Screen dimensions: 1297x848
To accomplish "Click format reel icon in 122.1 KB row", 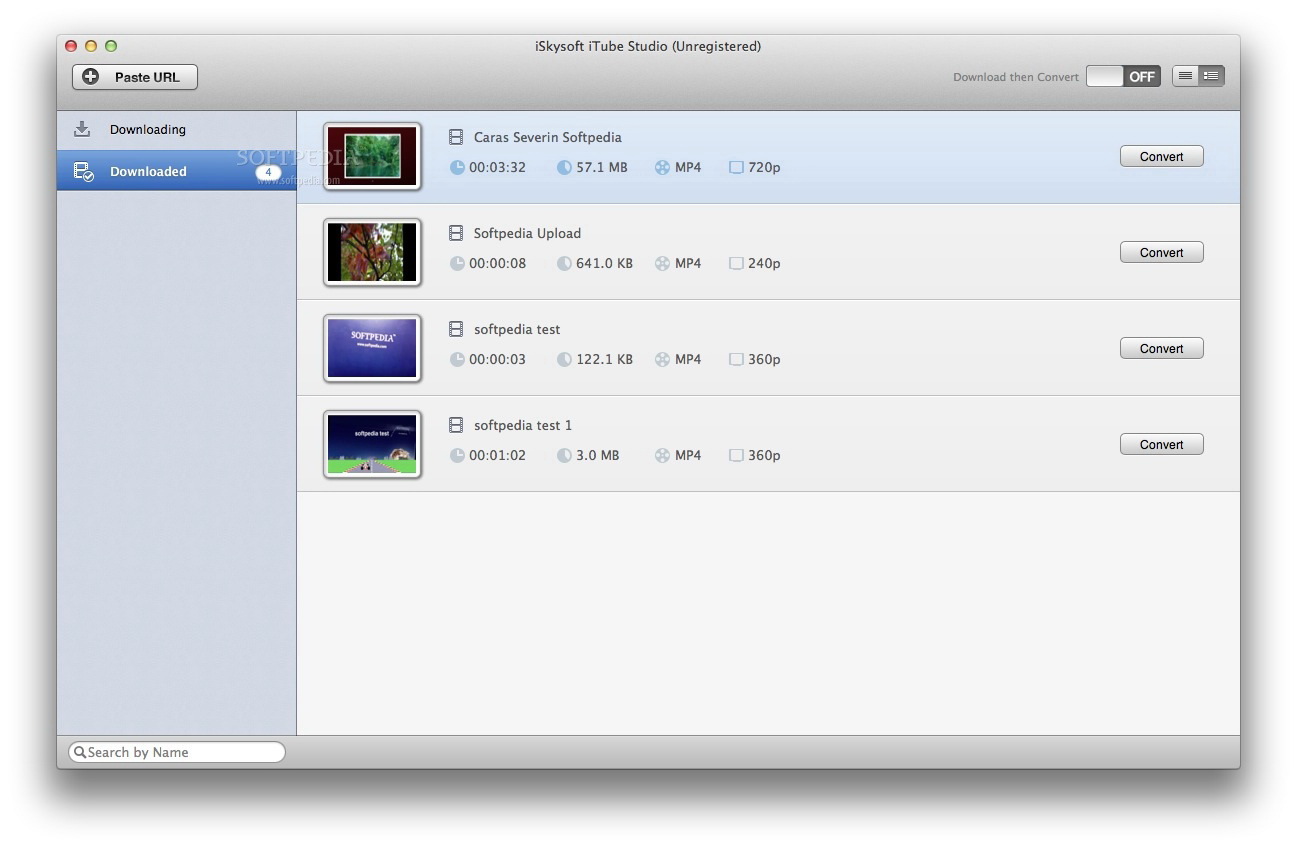I will coord(662,359).
